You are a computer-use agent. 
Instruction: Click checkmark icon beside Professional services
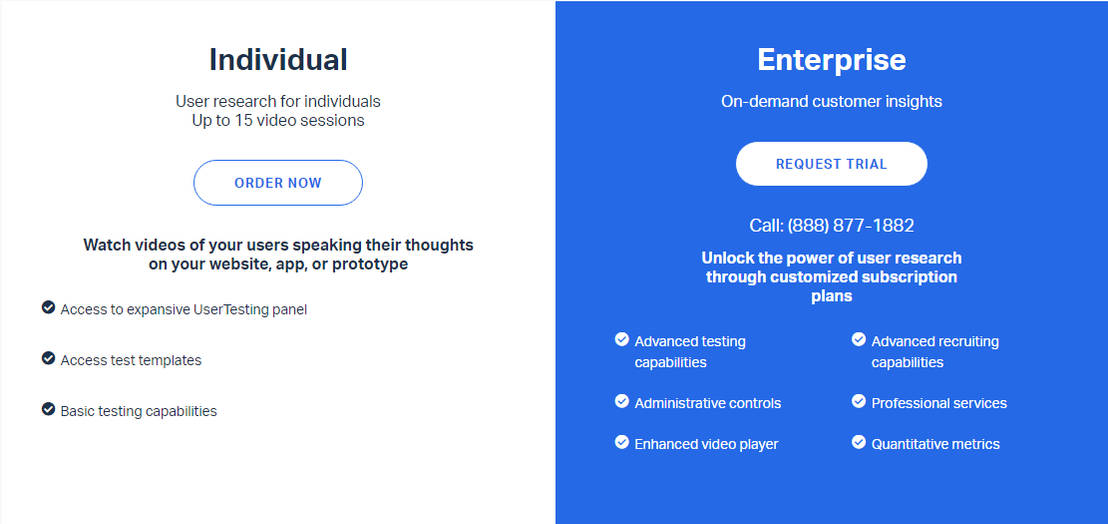click(x=858, y=401)
